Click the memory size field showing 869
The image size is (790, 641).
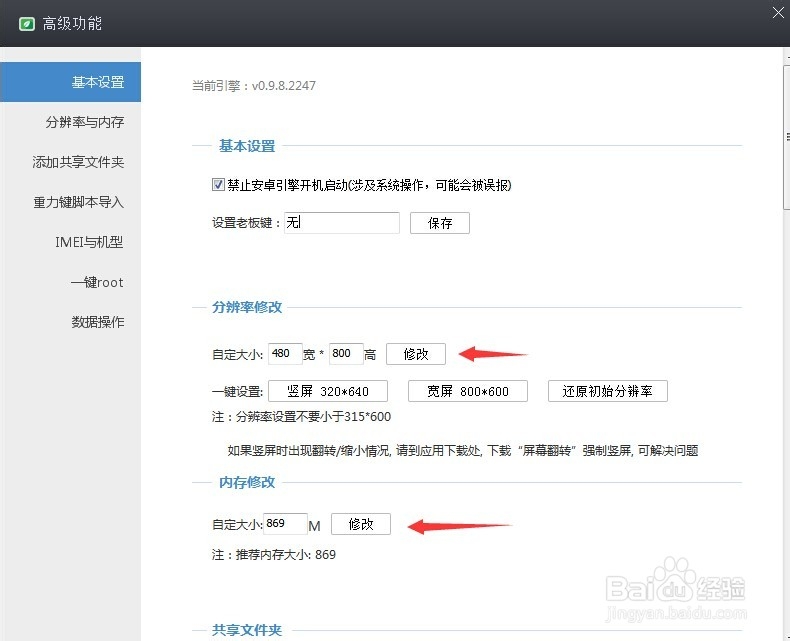pyautogui.click(x=286, y=524)
